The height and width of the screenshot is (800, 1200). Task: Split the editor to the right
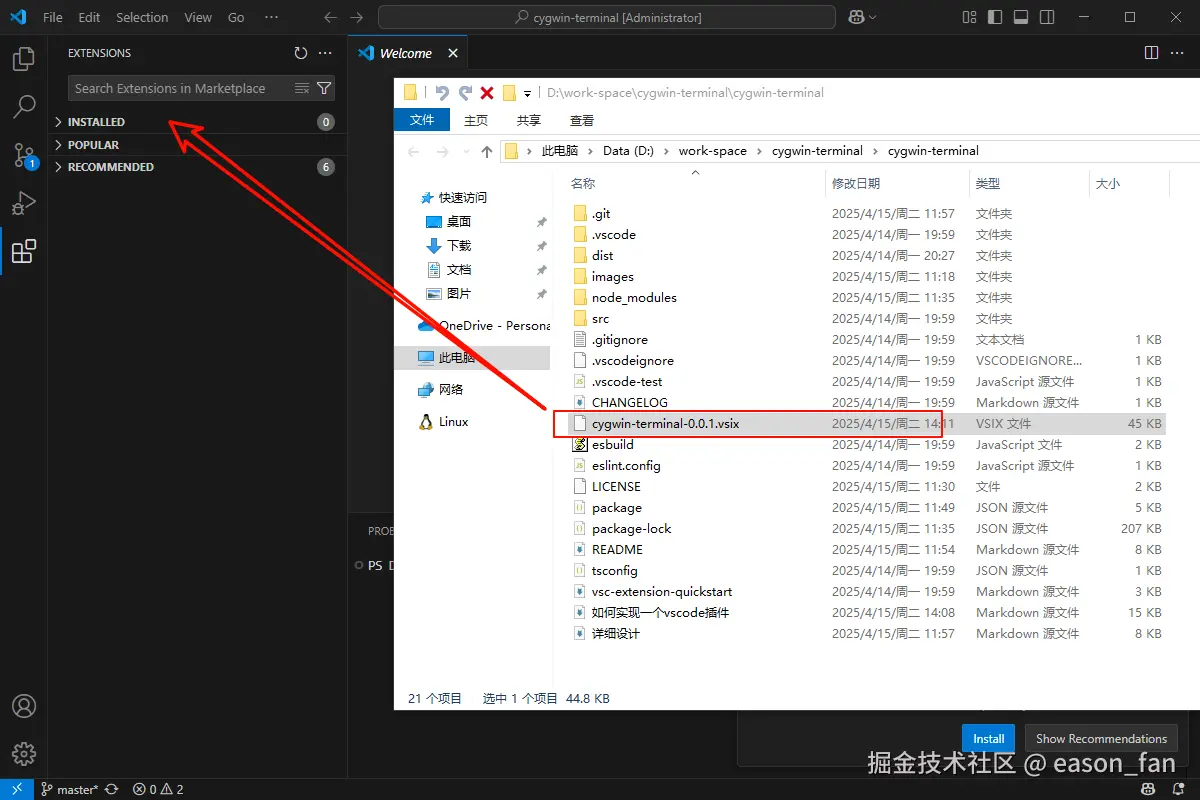point(1151,53)
